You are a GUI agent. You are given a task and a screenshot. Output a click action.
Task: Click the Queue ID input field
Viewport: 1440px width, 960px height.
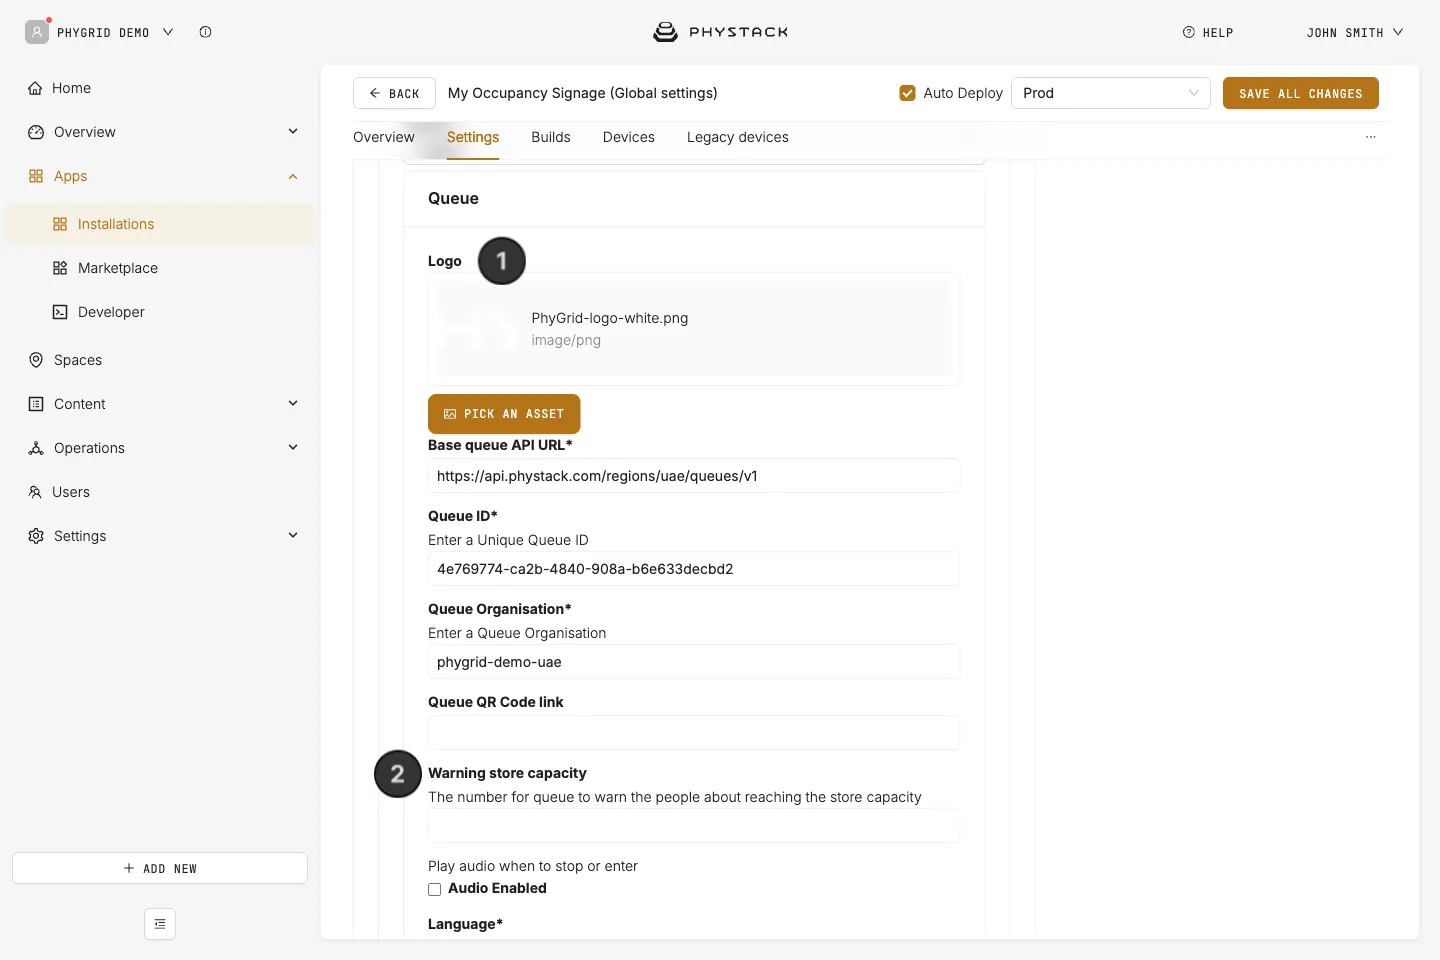694,569
